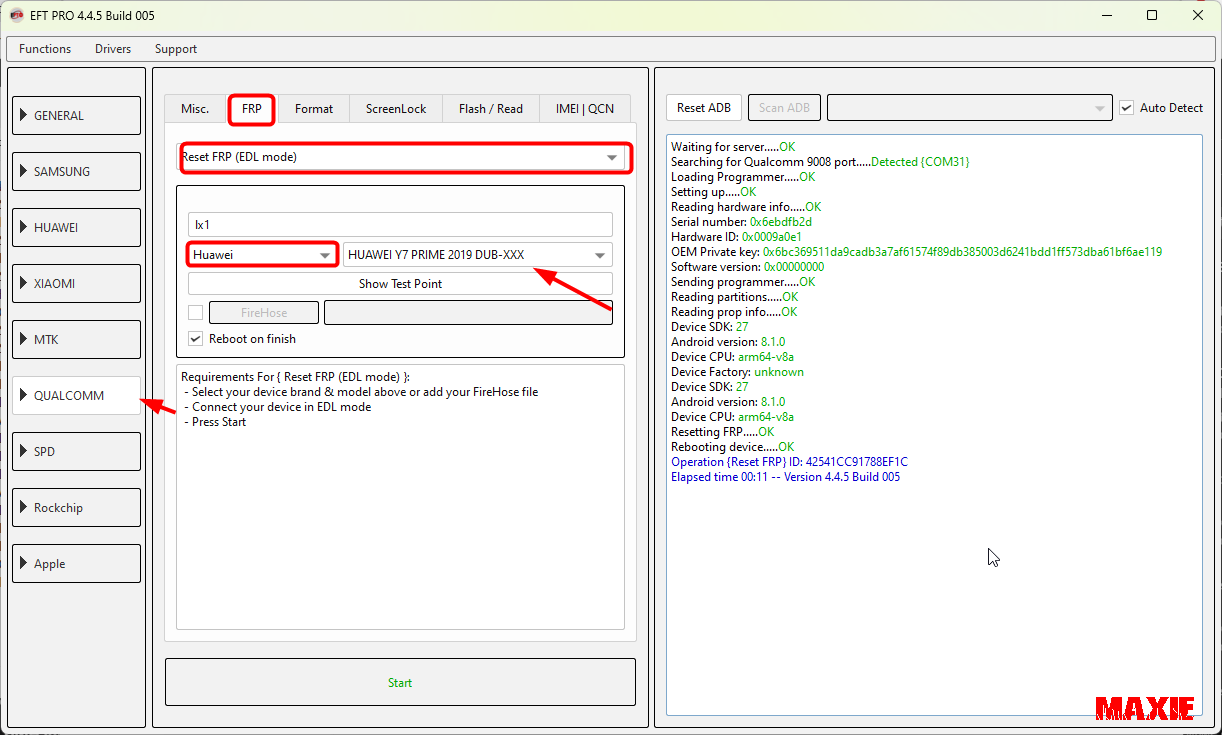1222x735 pixels.
Task: Click the Show Test Point button
Action: point(400,284)
